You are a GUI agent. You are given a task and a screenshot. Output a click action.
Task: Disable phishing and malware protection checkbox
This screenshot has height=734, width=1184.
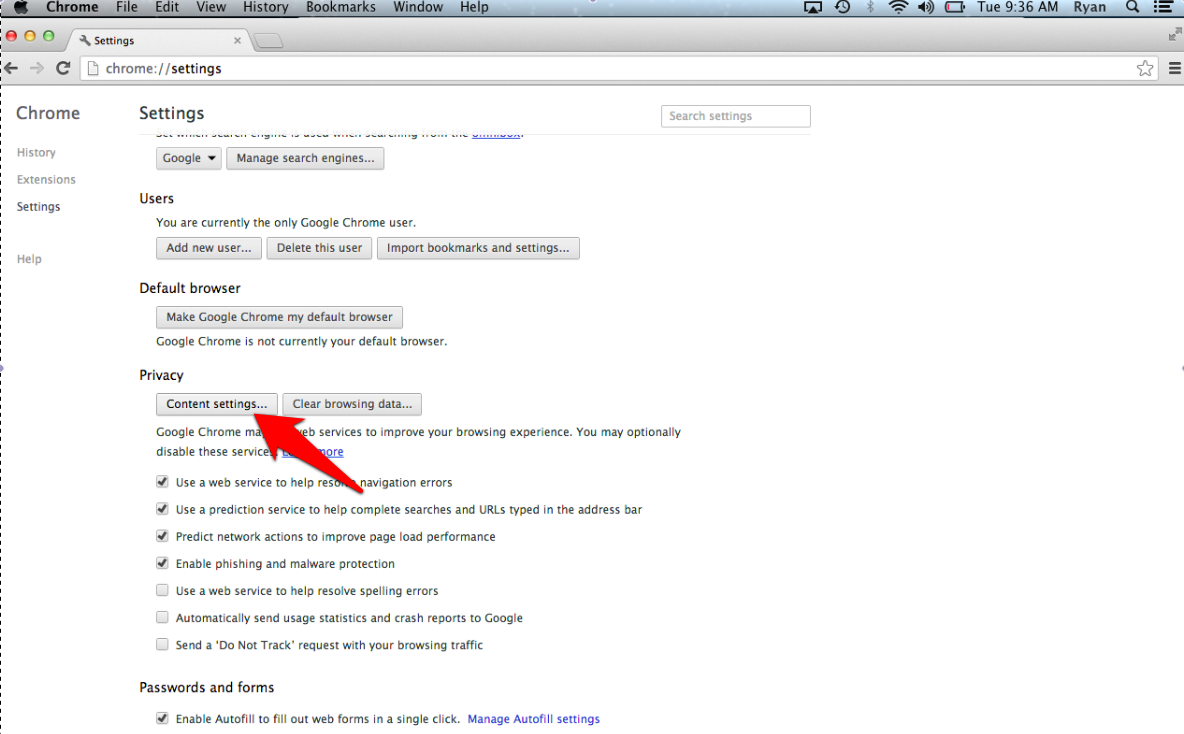[162, 563]
